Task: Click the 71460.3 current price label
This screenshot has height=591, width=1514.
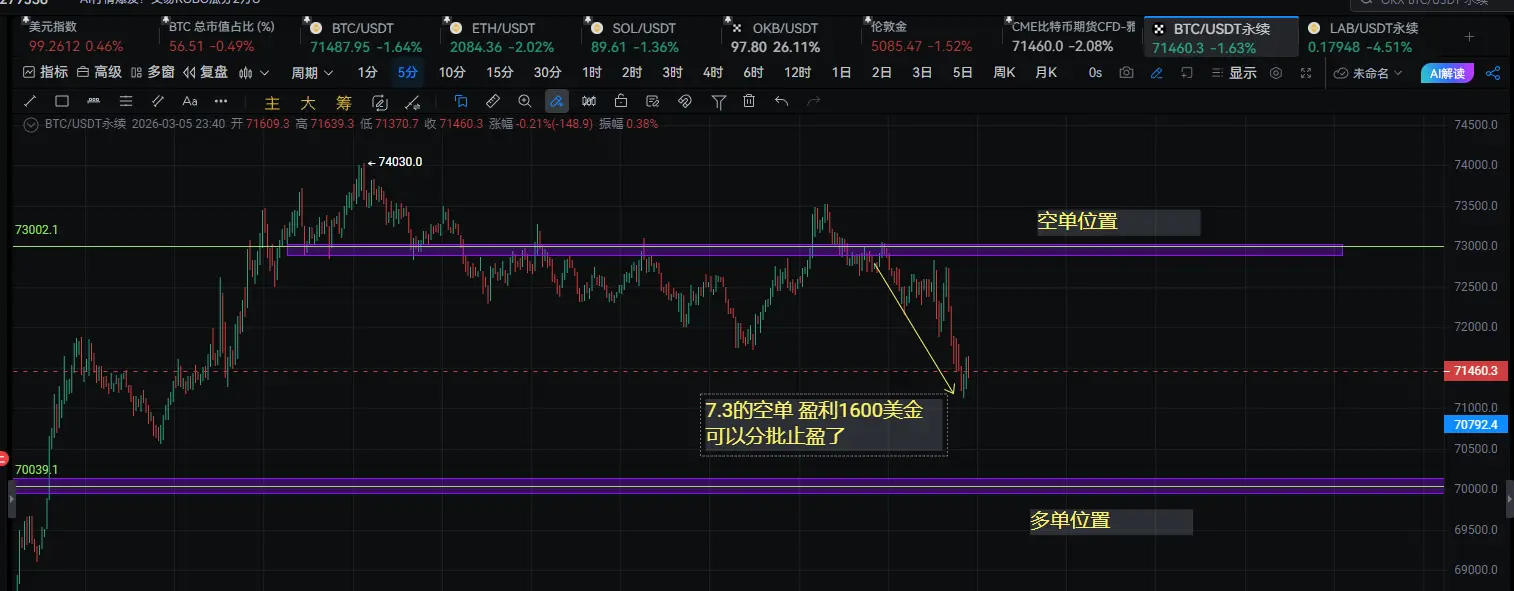Action: click(1477, 371)
